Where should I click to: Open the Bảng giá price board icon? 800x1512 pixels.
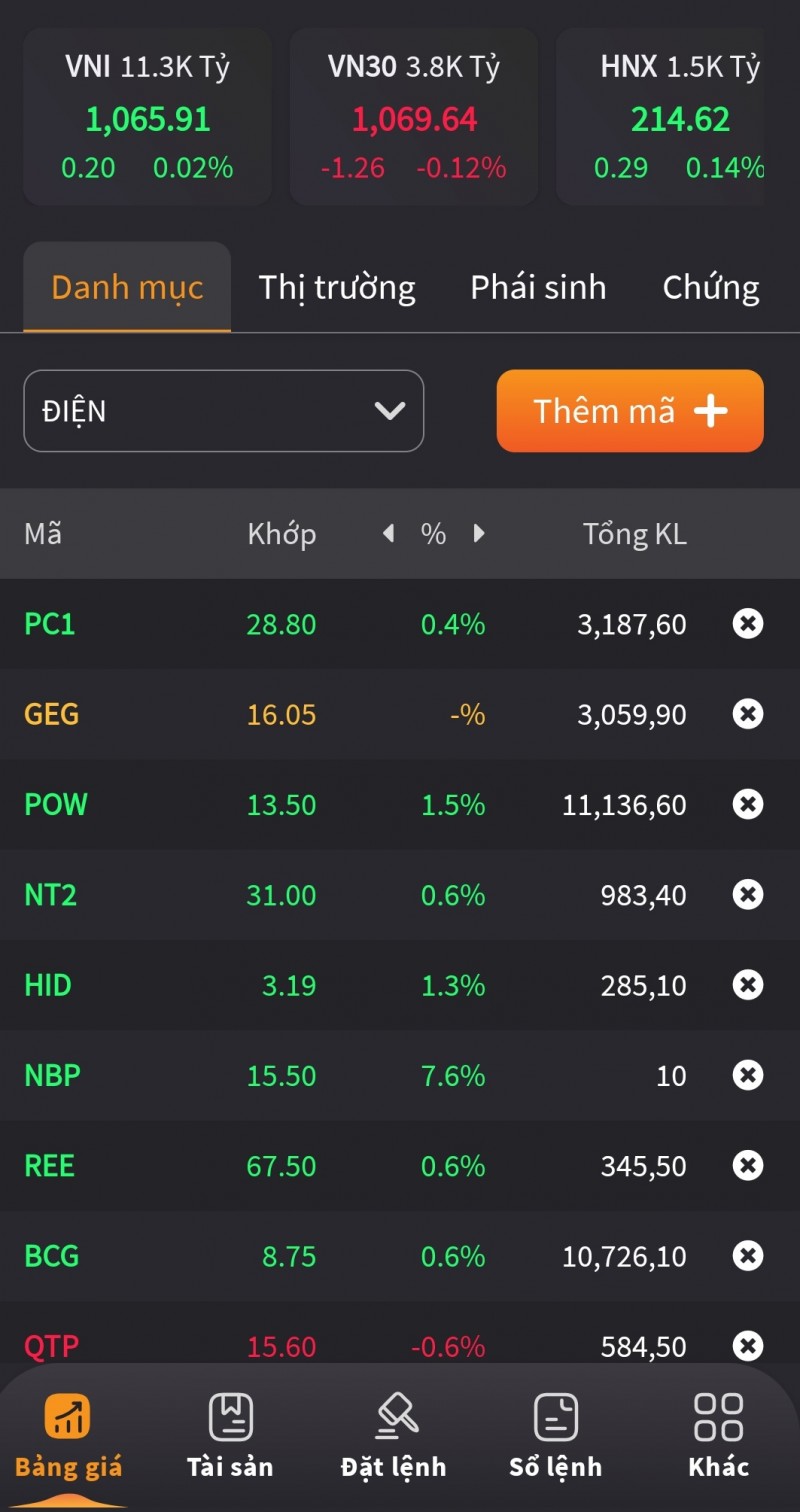click(67, 1417)
